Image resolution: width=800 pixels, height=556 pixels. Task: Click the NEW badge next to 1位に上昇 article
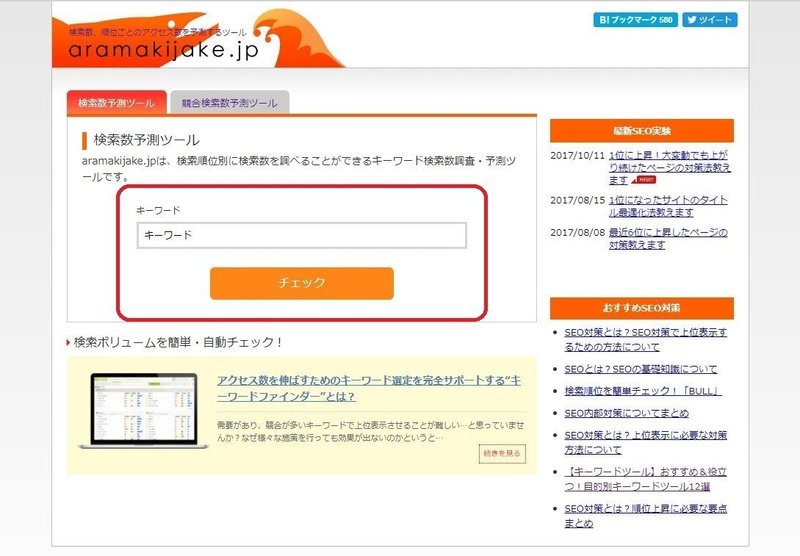click(644, 180)
